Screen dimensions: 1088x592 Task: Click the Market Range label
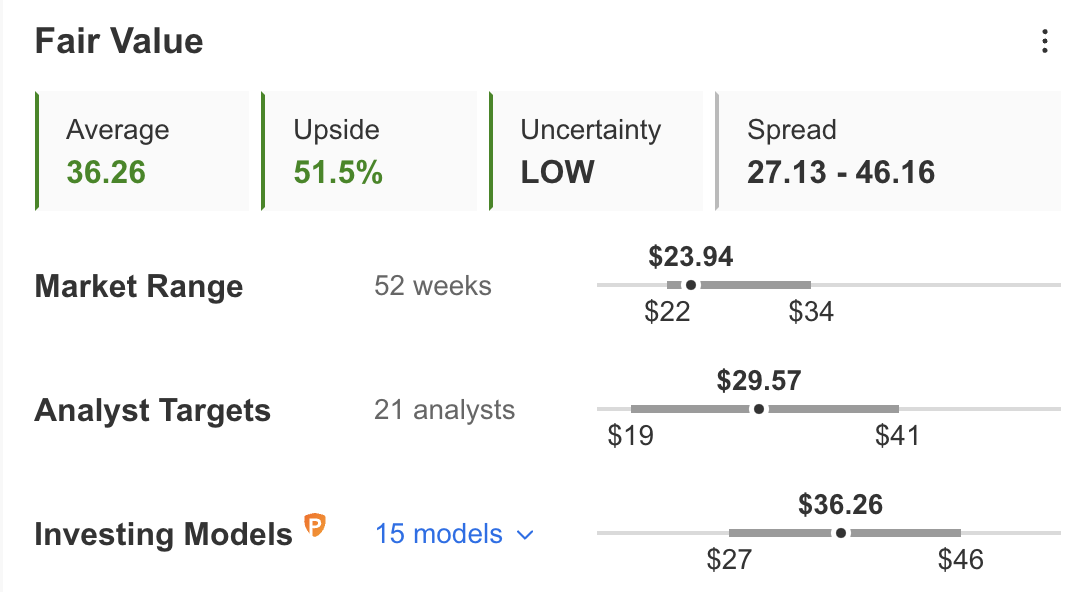[139, 286]
